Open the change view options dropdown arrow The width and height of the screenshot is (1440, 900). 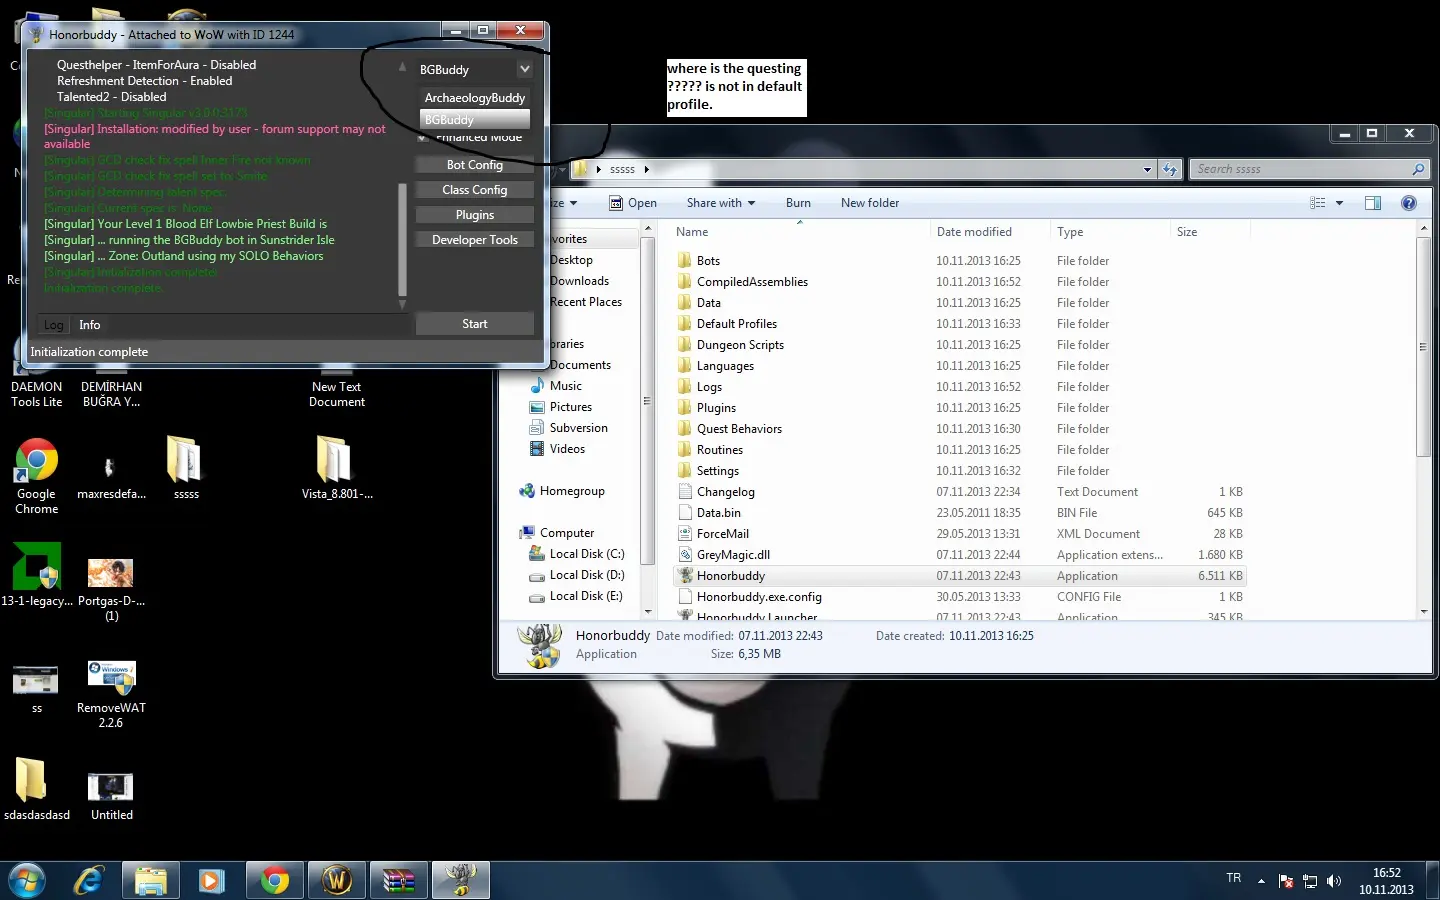pos(1339,203)
